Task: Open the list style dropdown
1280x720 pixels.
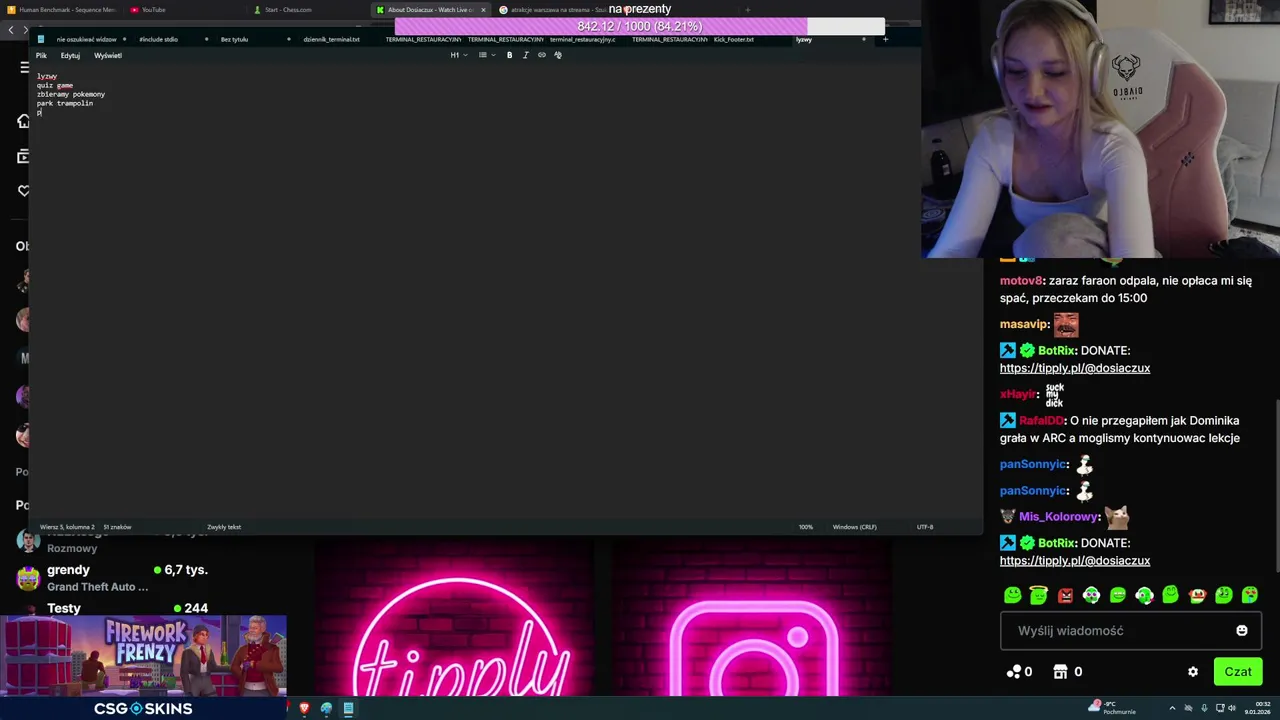Action: click(486, 55)
